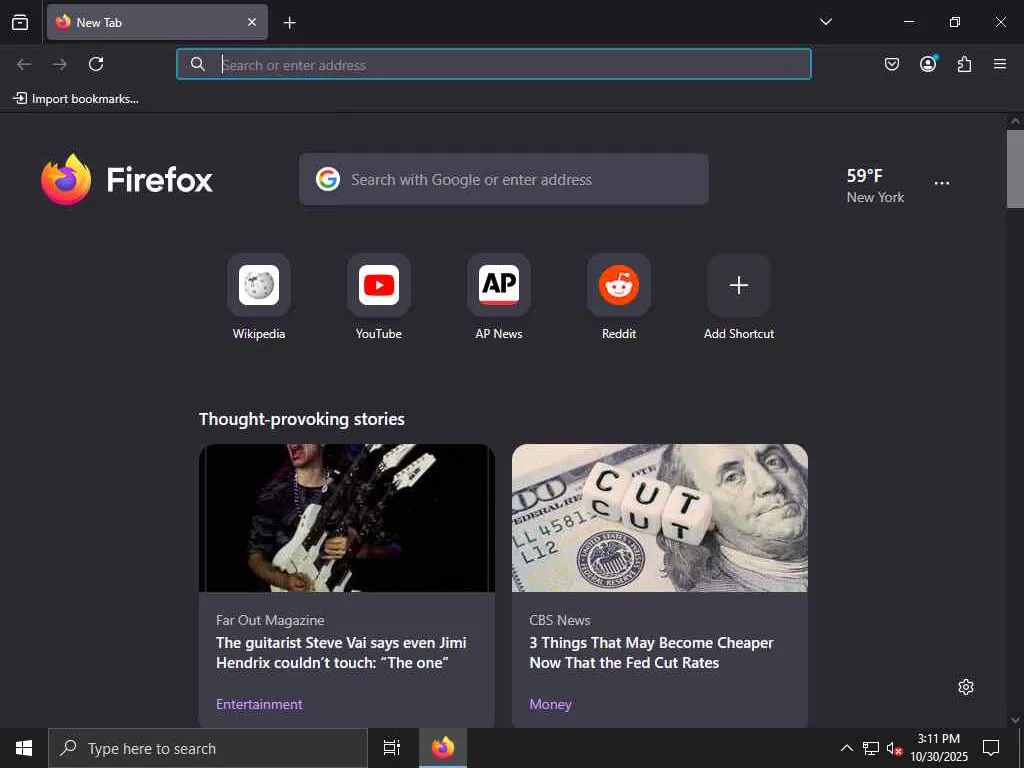Click the Google logo in search box
This screenshot has width=1024, height=768.
click(328, 179)
